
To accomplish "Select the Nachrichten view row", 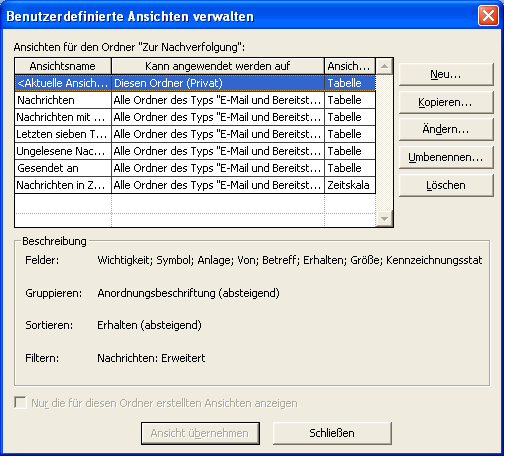I will [195, 100].
